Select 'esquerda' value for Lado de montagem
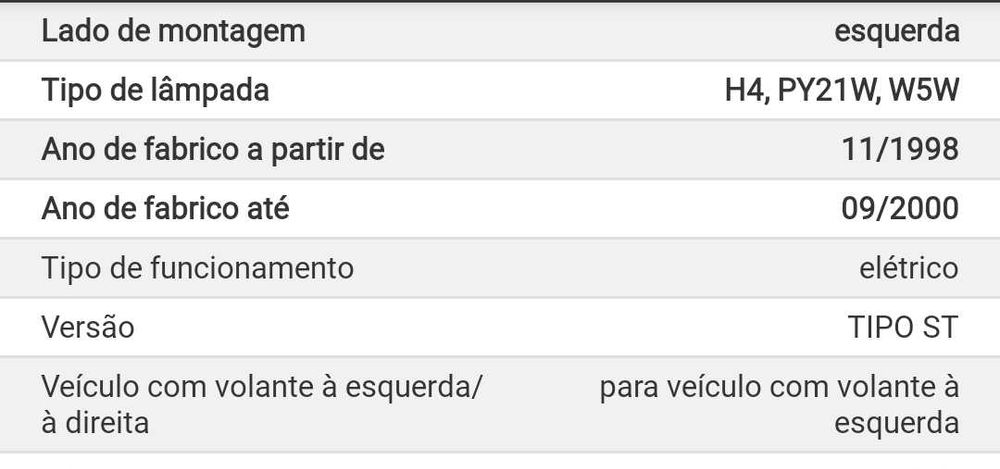Viewport: 1000px width, 469px height. pos(897,31)
